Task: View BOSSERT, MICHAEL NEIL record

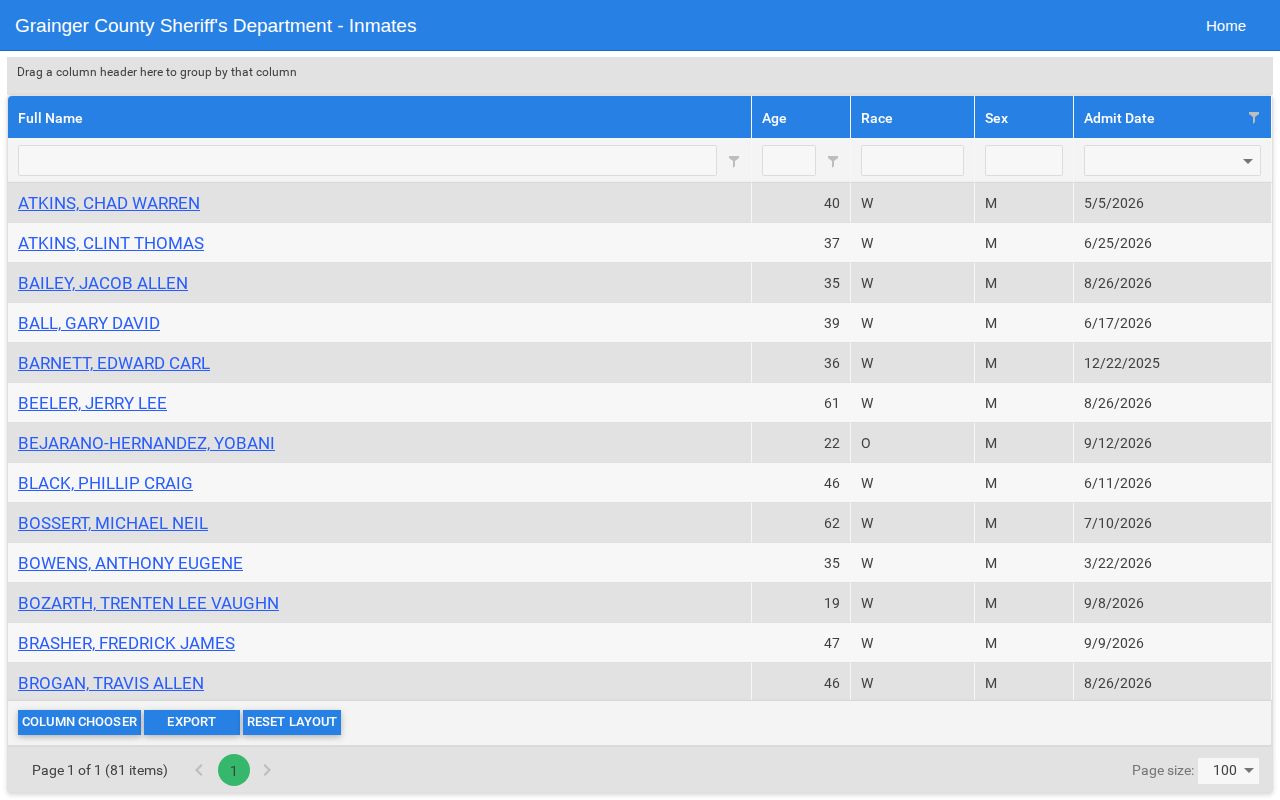Action: click(113, 523)
